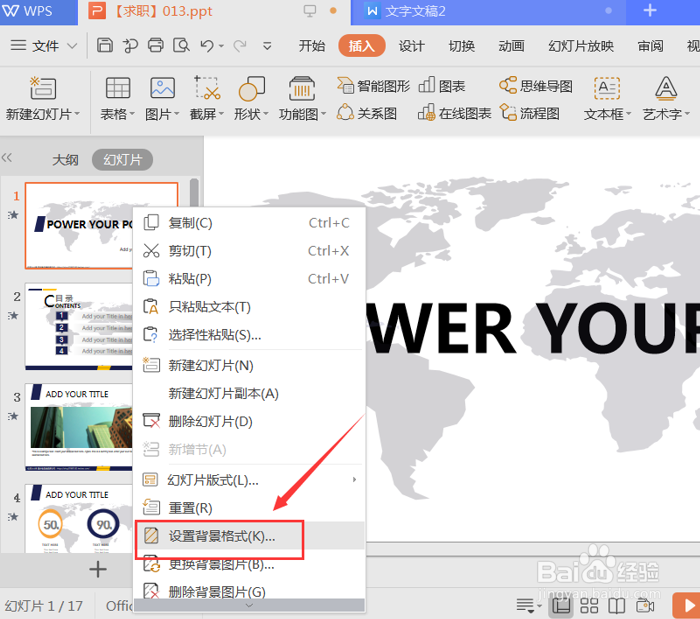Switch to slide sorter view icon
Viewport: 700px width, 619px height.
589,606
